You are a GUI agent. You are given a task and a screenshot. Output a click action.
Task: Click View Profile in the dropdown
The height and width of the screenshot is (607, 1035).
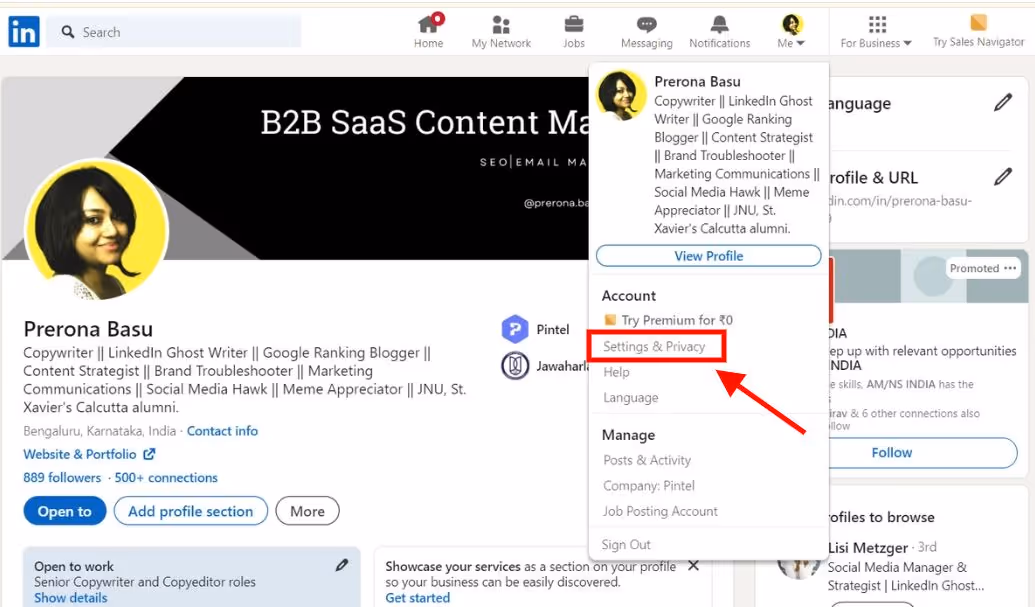click(x=708, y=256)
